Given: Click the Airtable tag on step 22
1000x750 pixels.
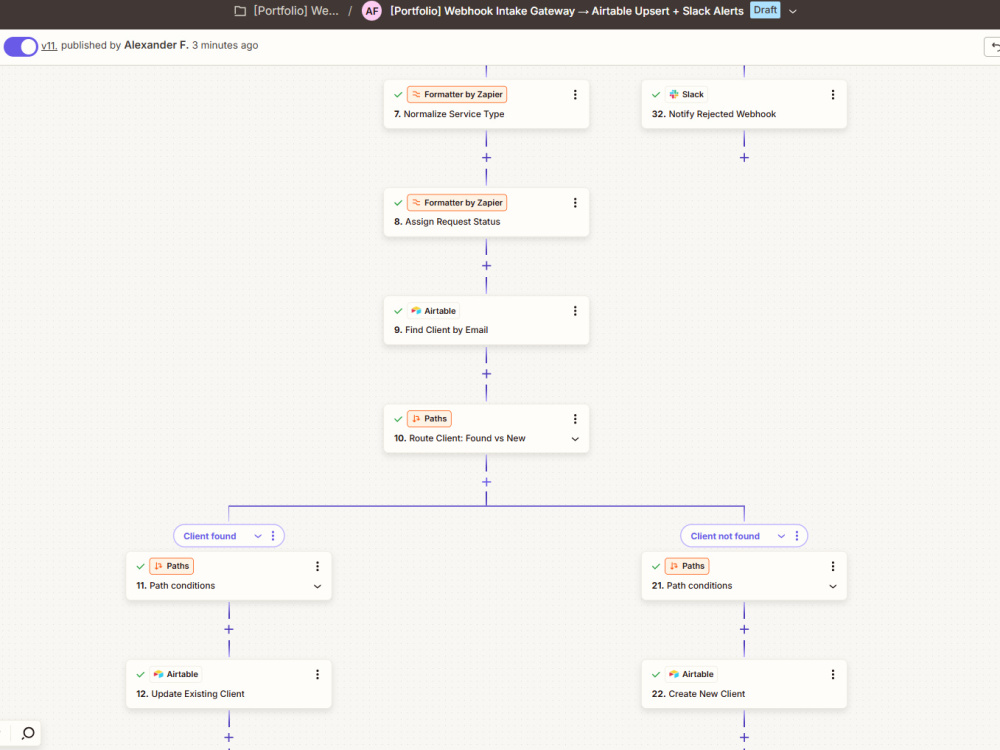Looking at the screenshot, I should [x=691, y=674].
